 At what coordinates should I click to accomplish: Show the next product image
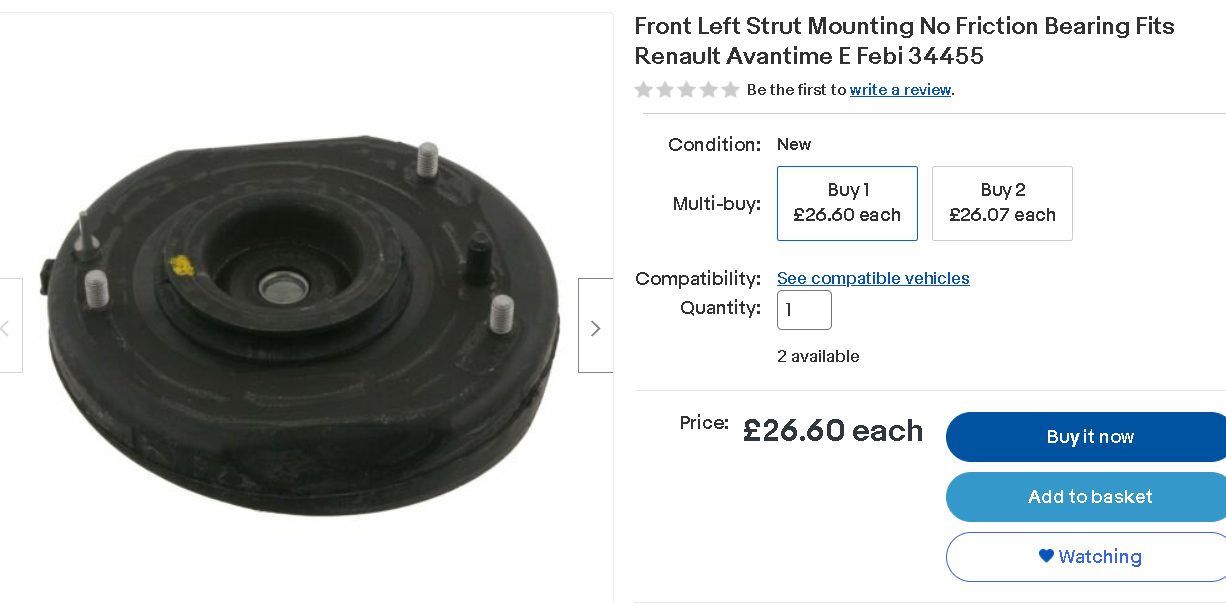[x=596, y=326]
